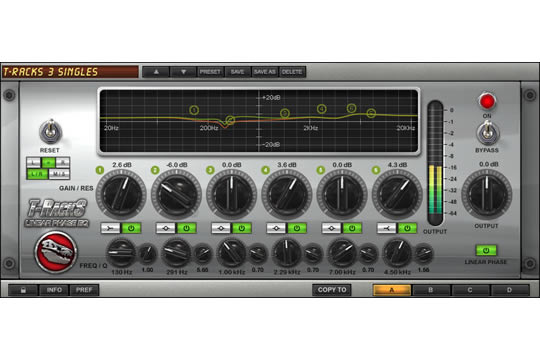Change band 1 low-shelf filter shape icon

(111, 228)
